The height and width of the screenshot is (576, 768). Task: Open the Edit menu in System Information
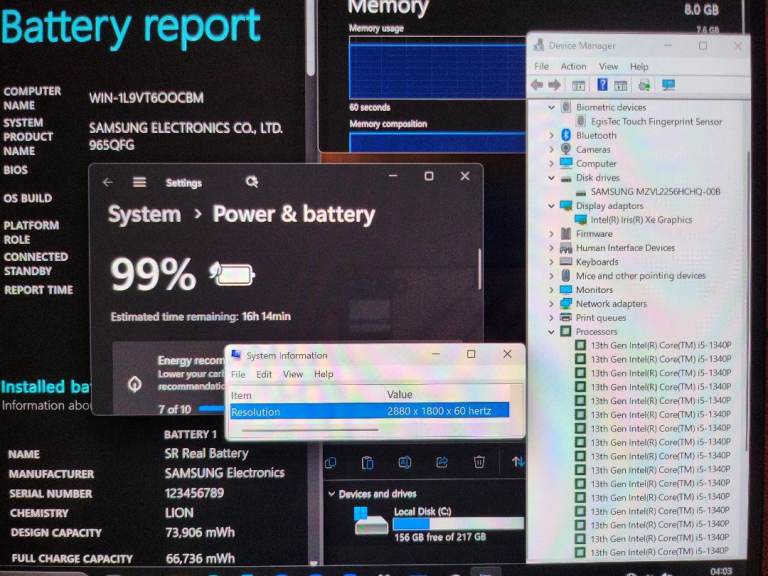tap(264, 374)
